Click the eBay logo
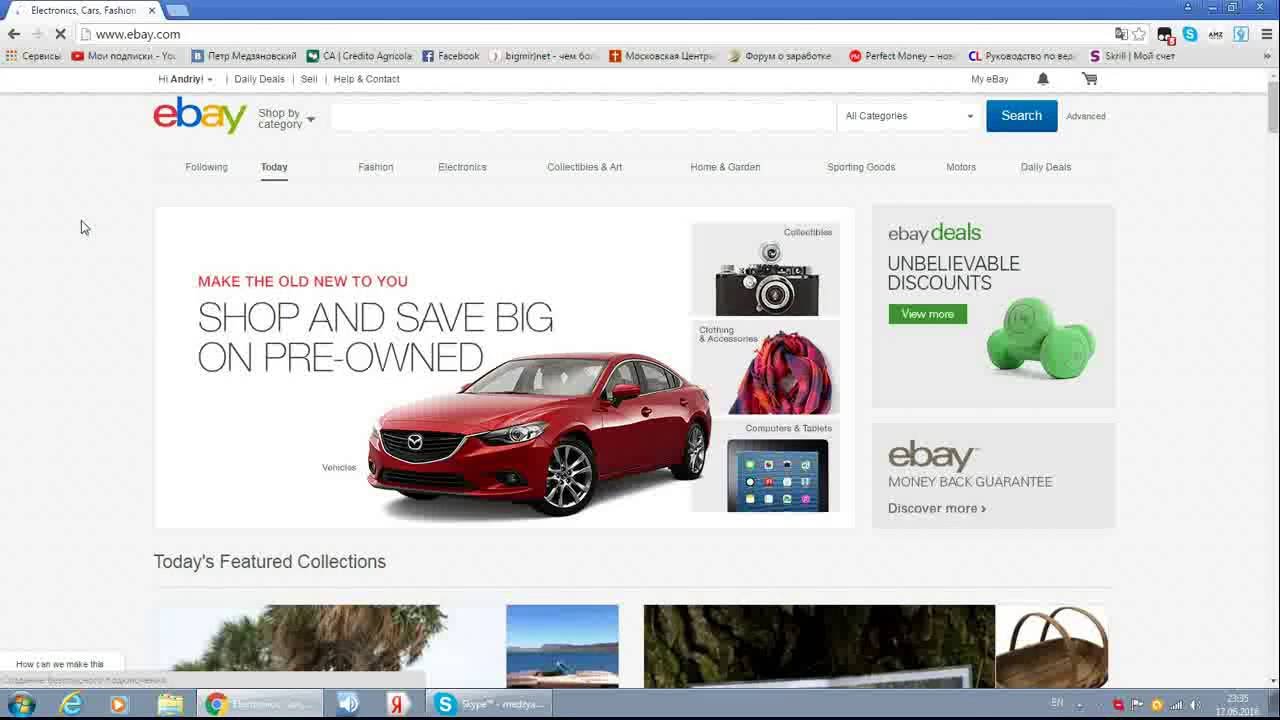Image resolution: width=1280 pixels, height=720 pixels. click(x=200, y=116)
